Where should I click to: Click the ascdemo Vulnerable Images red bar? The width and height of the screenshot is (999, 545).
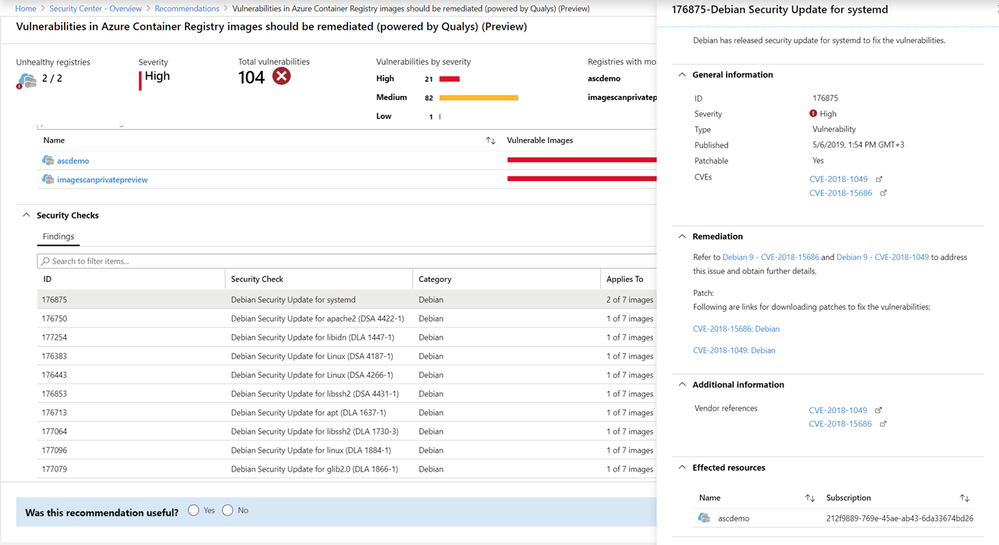pos(582,160)
